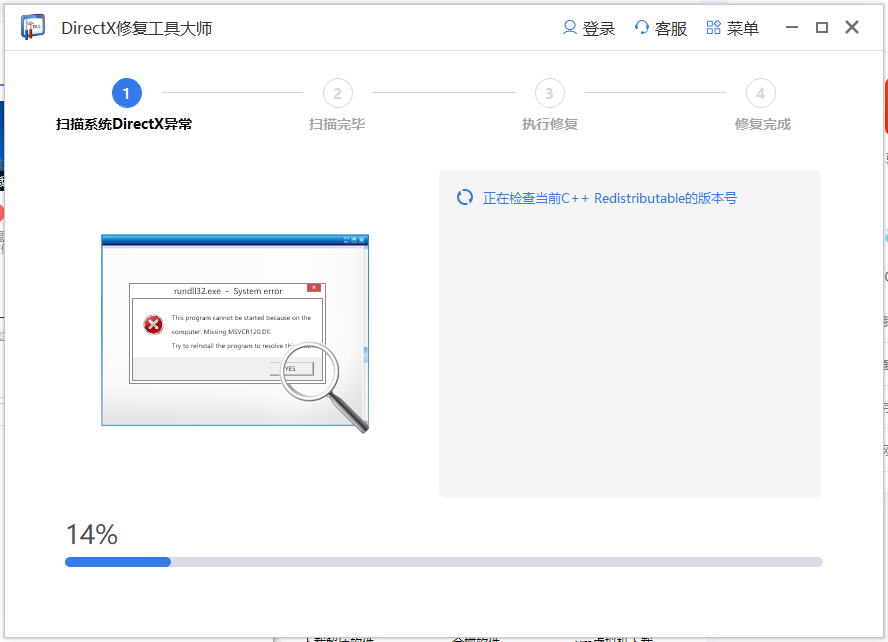
Task: Click the customer service headset icon
Action: pyautogui.click(x=642, y=28)
